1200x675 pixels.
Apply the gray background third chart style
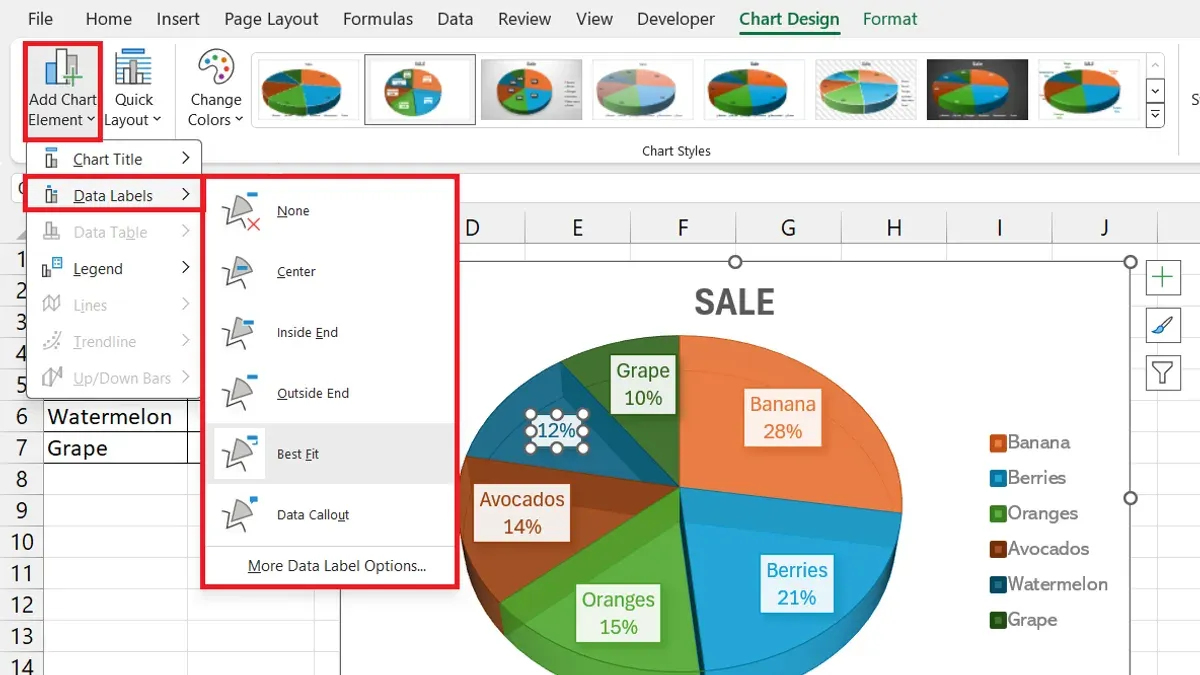click(532, 89)
